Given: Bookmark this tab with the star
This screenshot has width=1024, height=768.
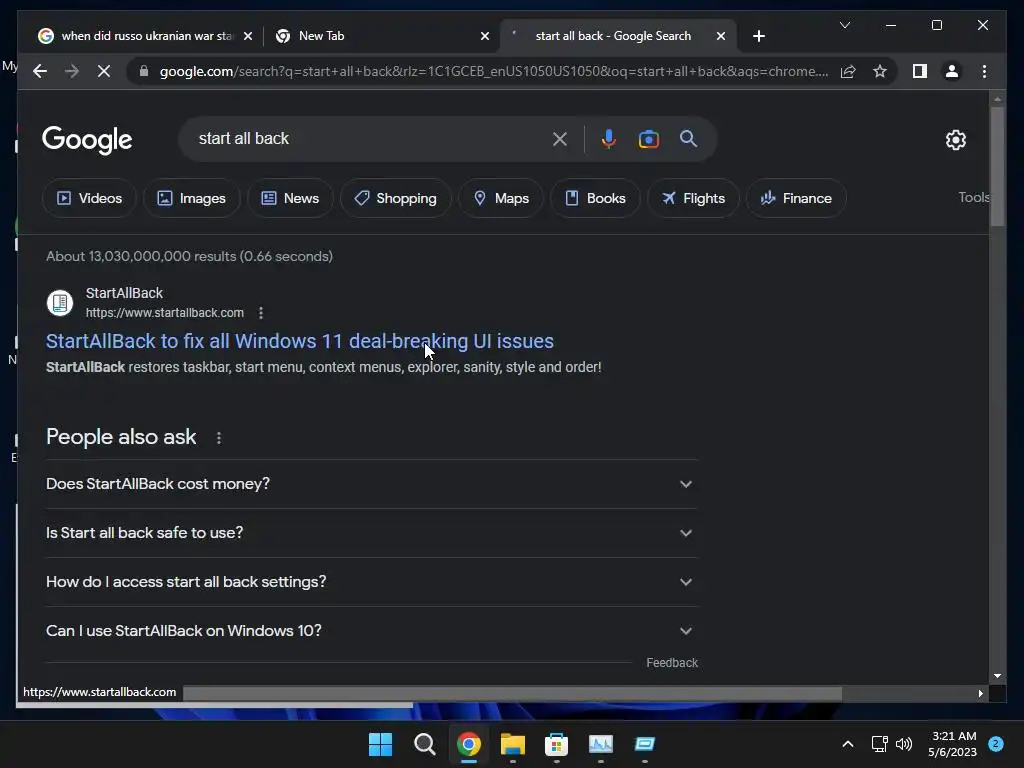Looking at the screenshot, I should pos(880,71).
